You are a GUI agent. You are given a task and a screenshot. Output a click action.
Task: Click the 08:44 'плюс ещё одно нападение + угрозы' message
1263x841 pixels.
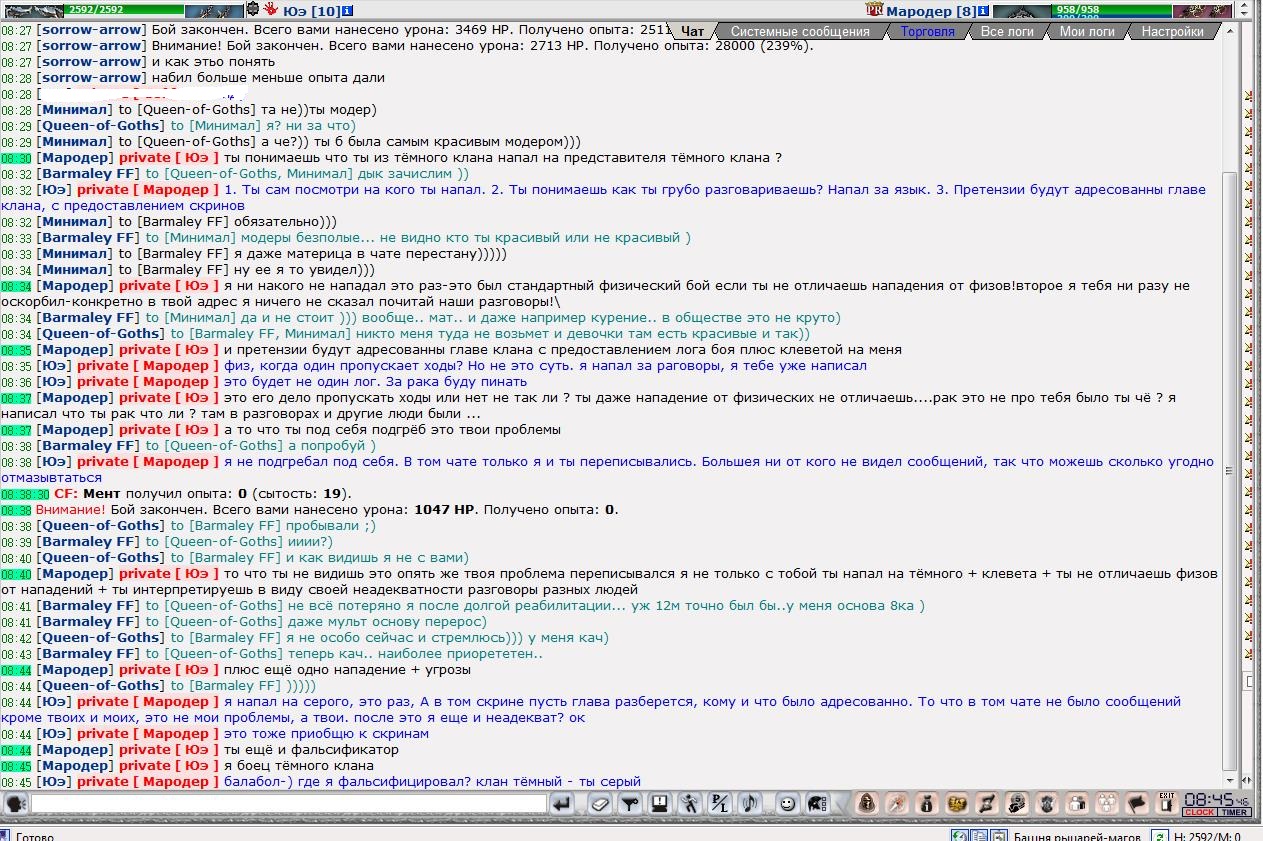click(x=347, y=670)
